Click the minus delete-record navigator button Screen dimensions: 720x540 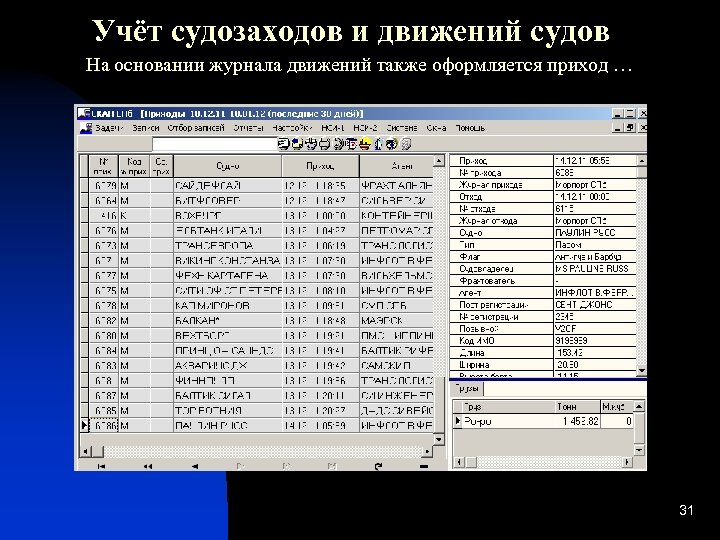click(x=423, y=466)
